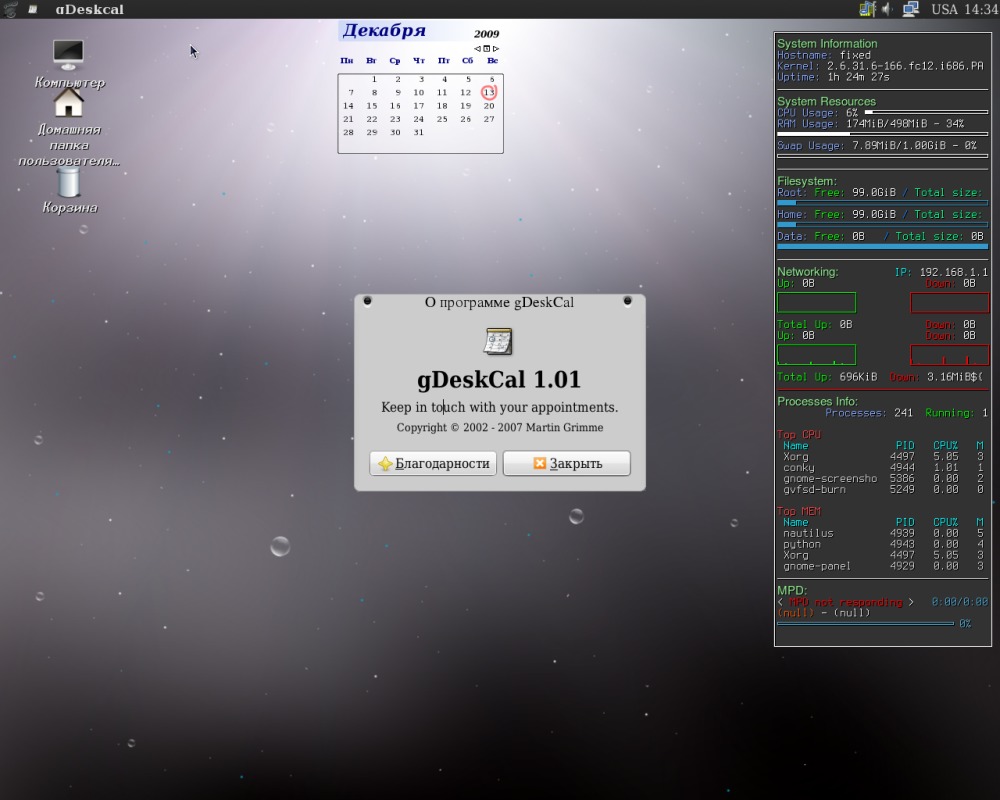Click the System Information heading in conky
This screenshot has height=800, width=1000.
pos(827,43)
